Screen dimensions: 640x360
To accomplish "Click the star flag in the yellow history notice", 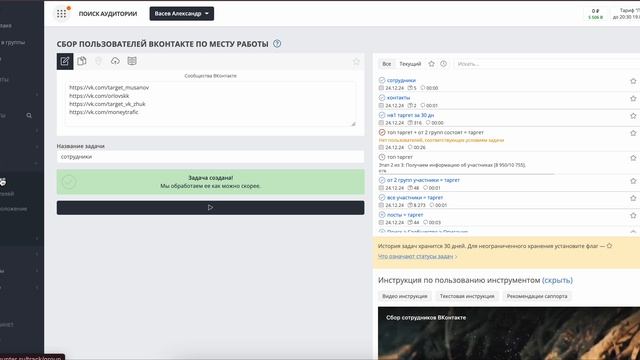I will (609, 246).
